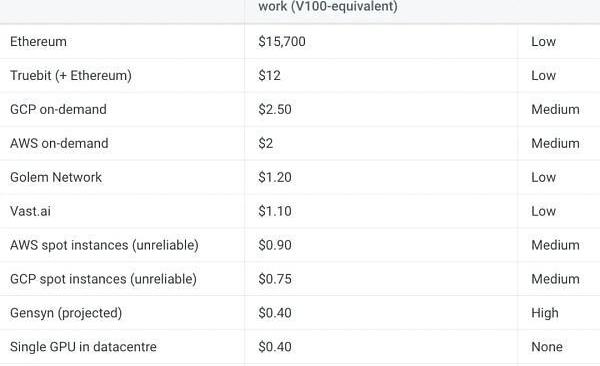Click the $1.20 price cell
Viewport: 600px width, 366px height.
(x=275, y=177)
